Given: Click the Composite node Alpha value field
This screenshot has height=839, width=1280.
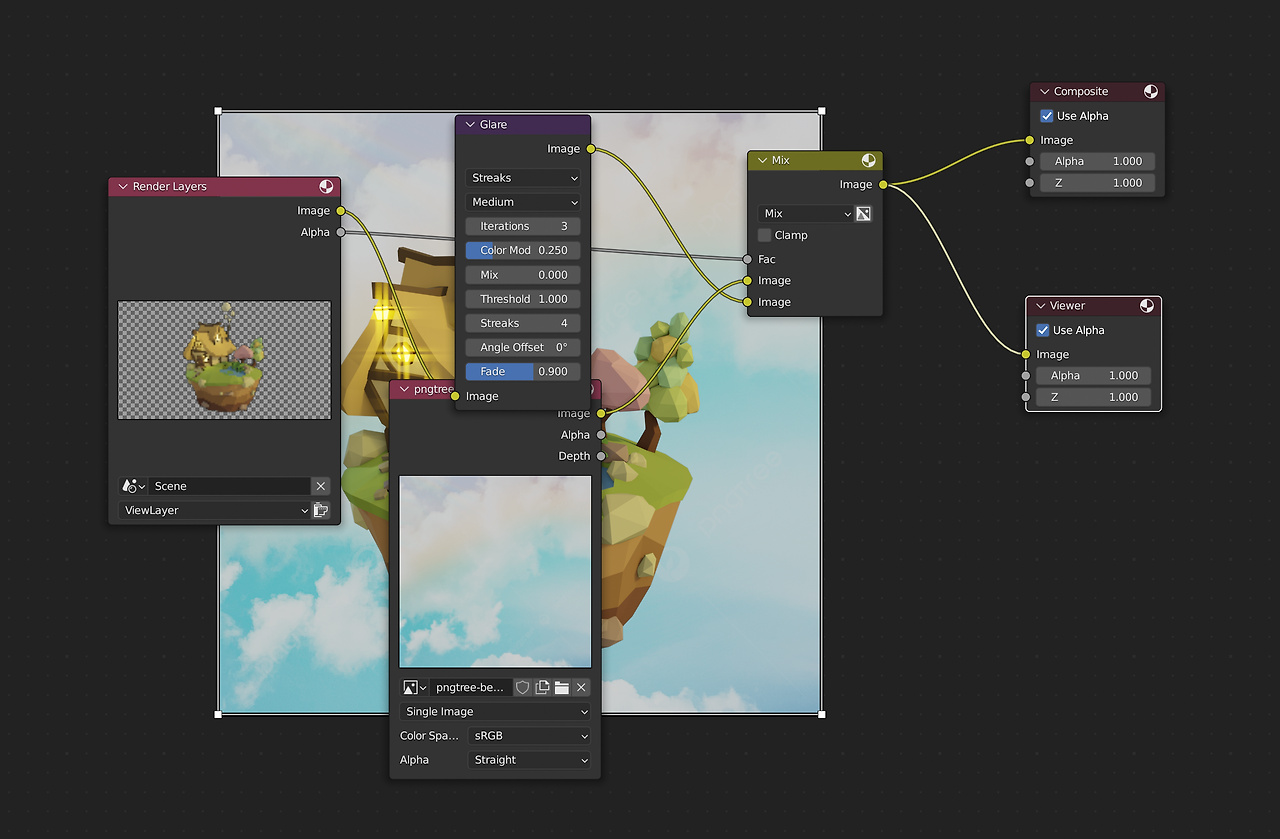Looking at the screenshot, I should (1098, 161).
